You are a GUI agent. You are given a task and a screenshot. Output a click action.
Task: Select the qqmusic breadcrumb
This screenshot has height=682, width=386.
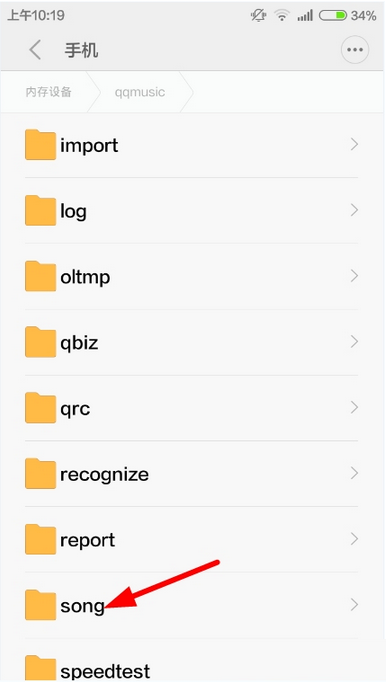click(x=140, y=92)
